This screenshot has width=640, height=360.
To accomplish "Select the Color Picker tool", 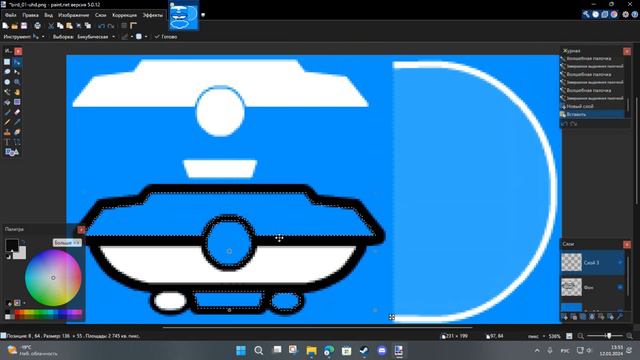I will (x=17, y=122).
